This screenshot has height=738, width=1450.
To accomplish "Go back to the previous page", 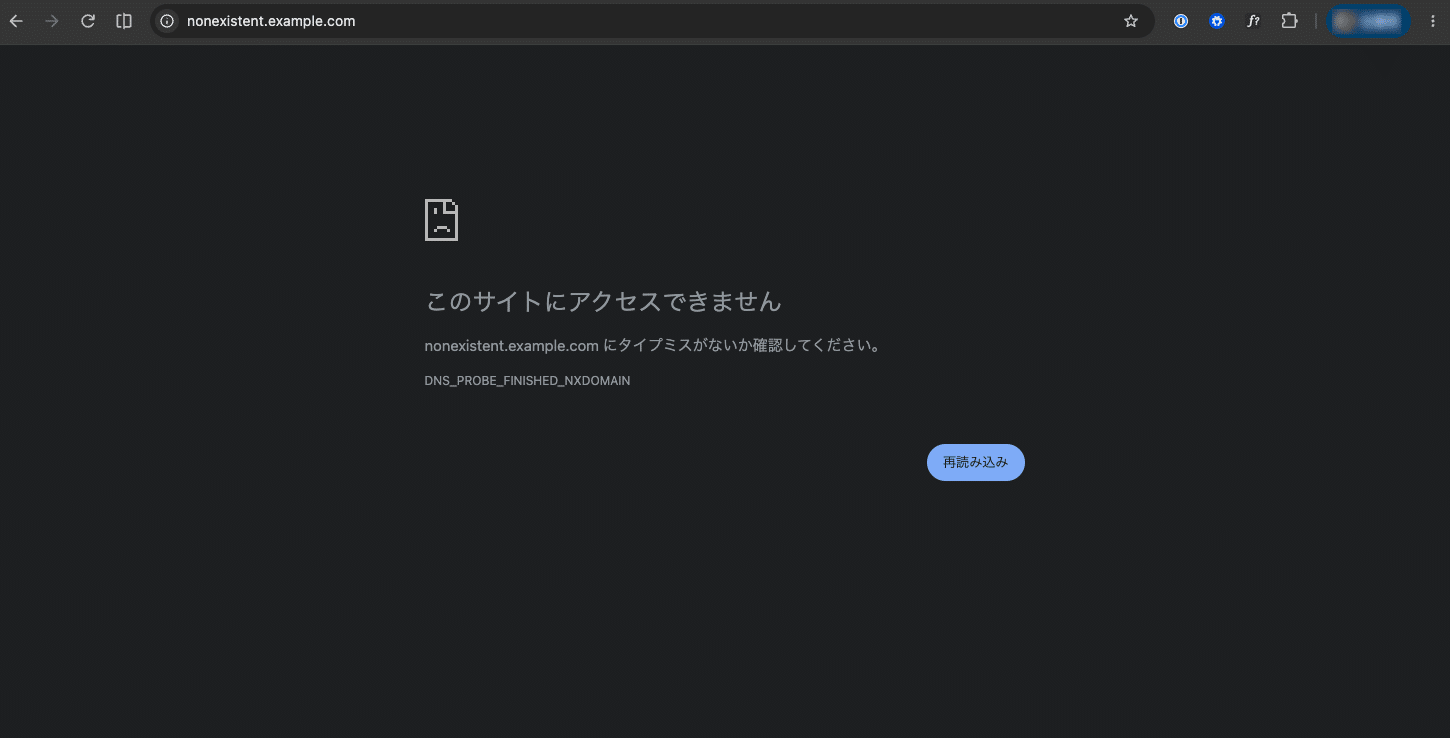I will (x=16, y=21).
